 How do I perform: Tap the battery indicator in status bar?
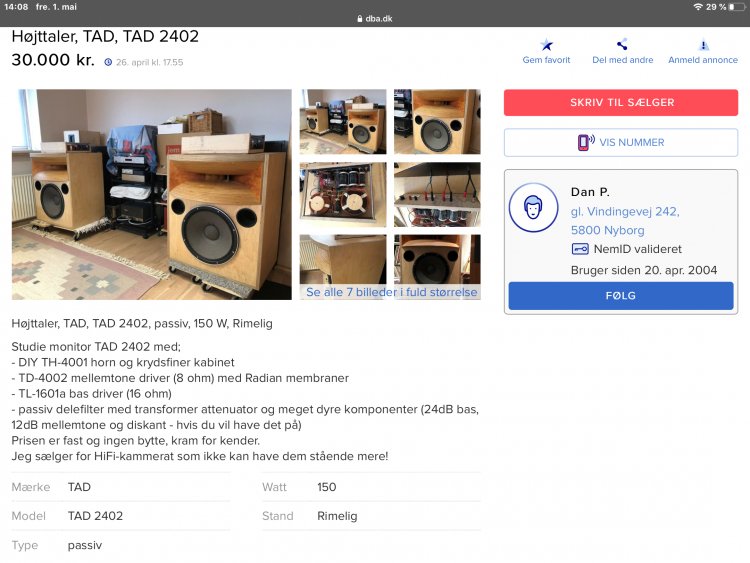pyautogui.click(x=737, y=7)
